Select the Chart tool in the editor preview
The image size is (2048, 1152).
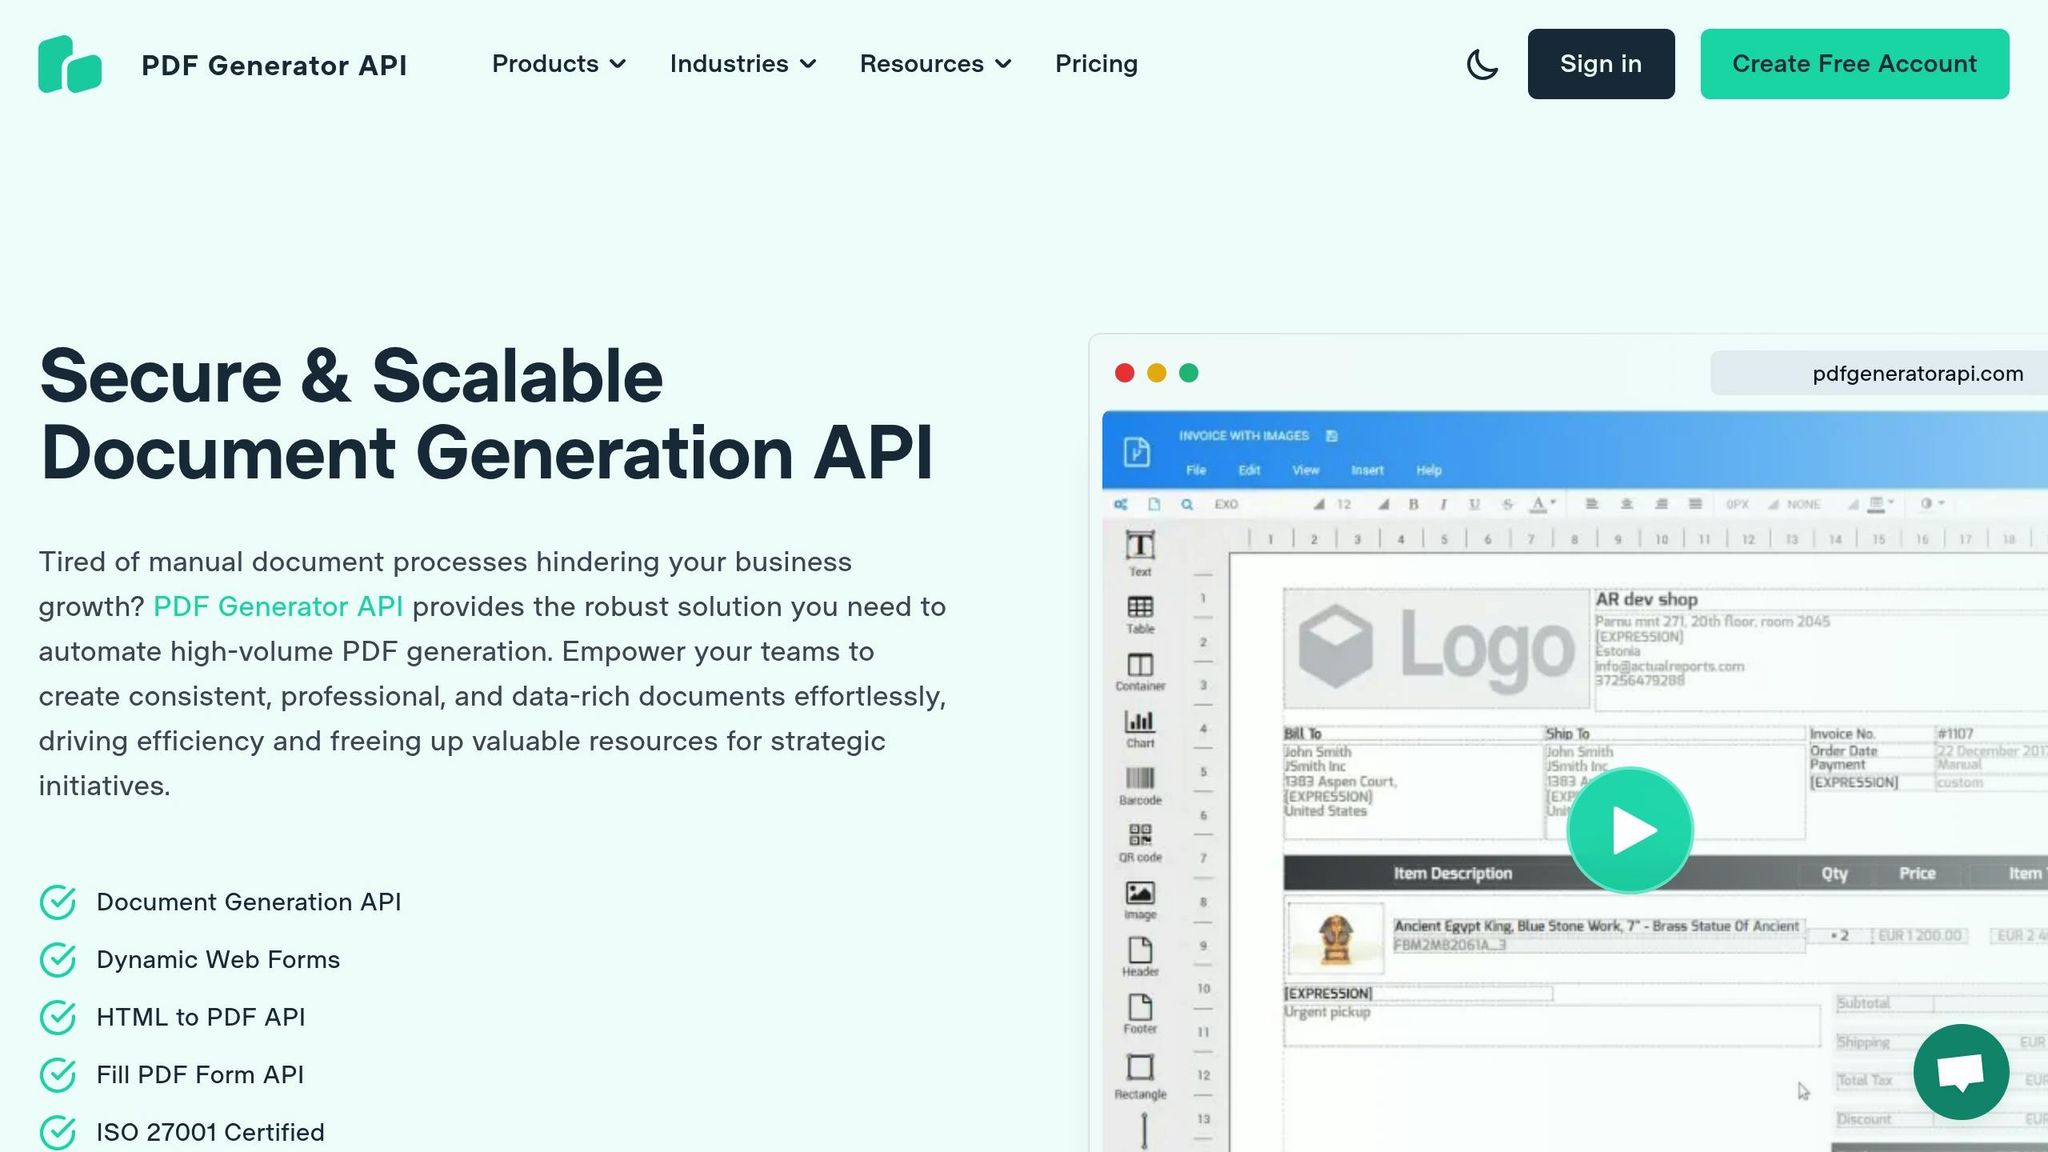(x=1140, y=729)
